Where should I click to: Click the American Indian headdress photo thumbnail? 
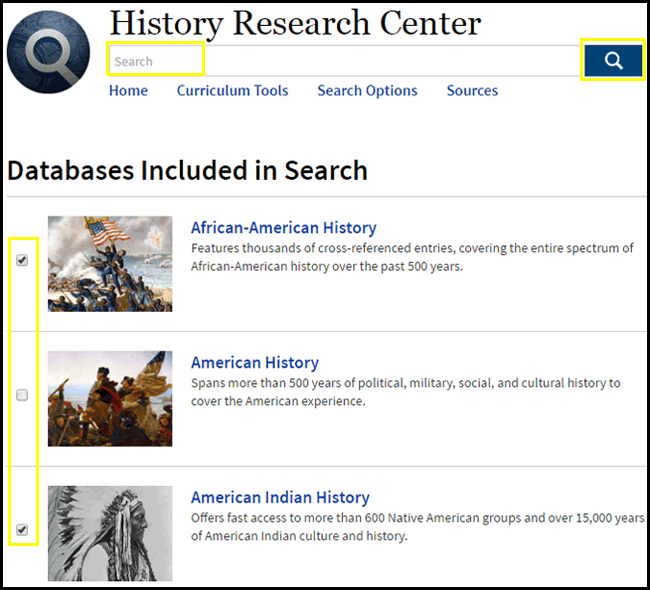(110, 533)
